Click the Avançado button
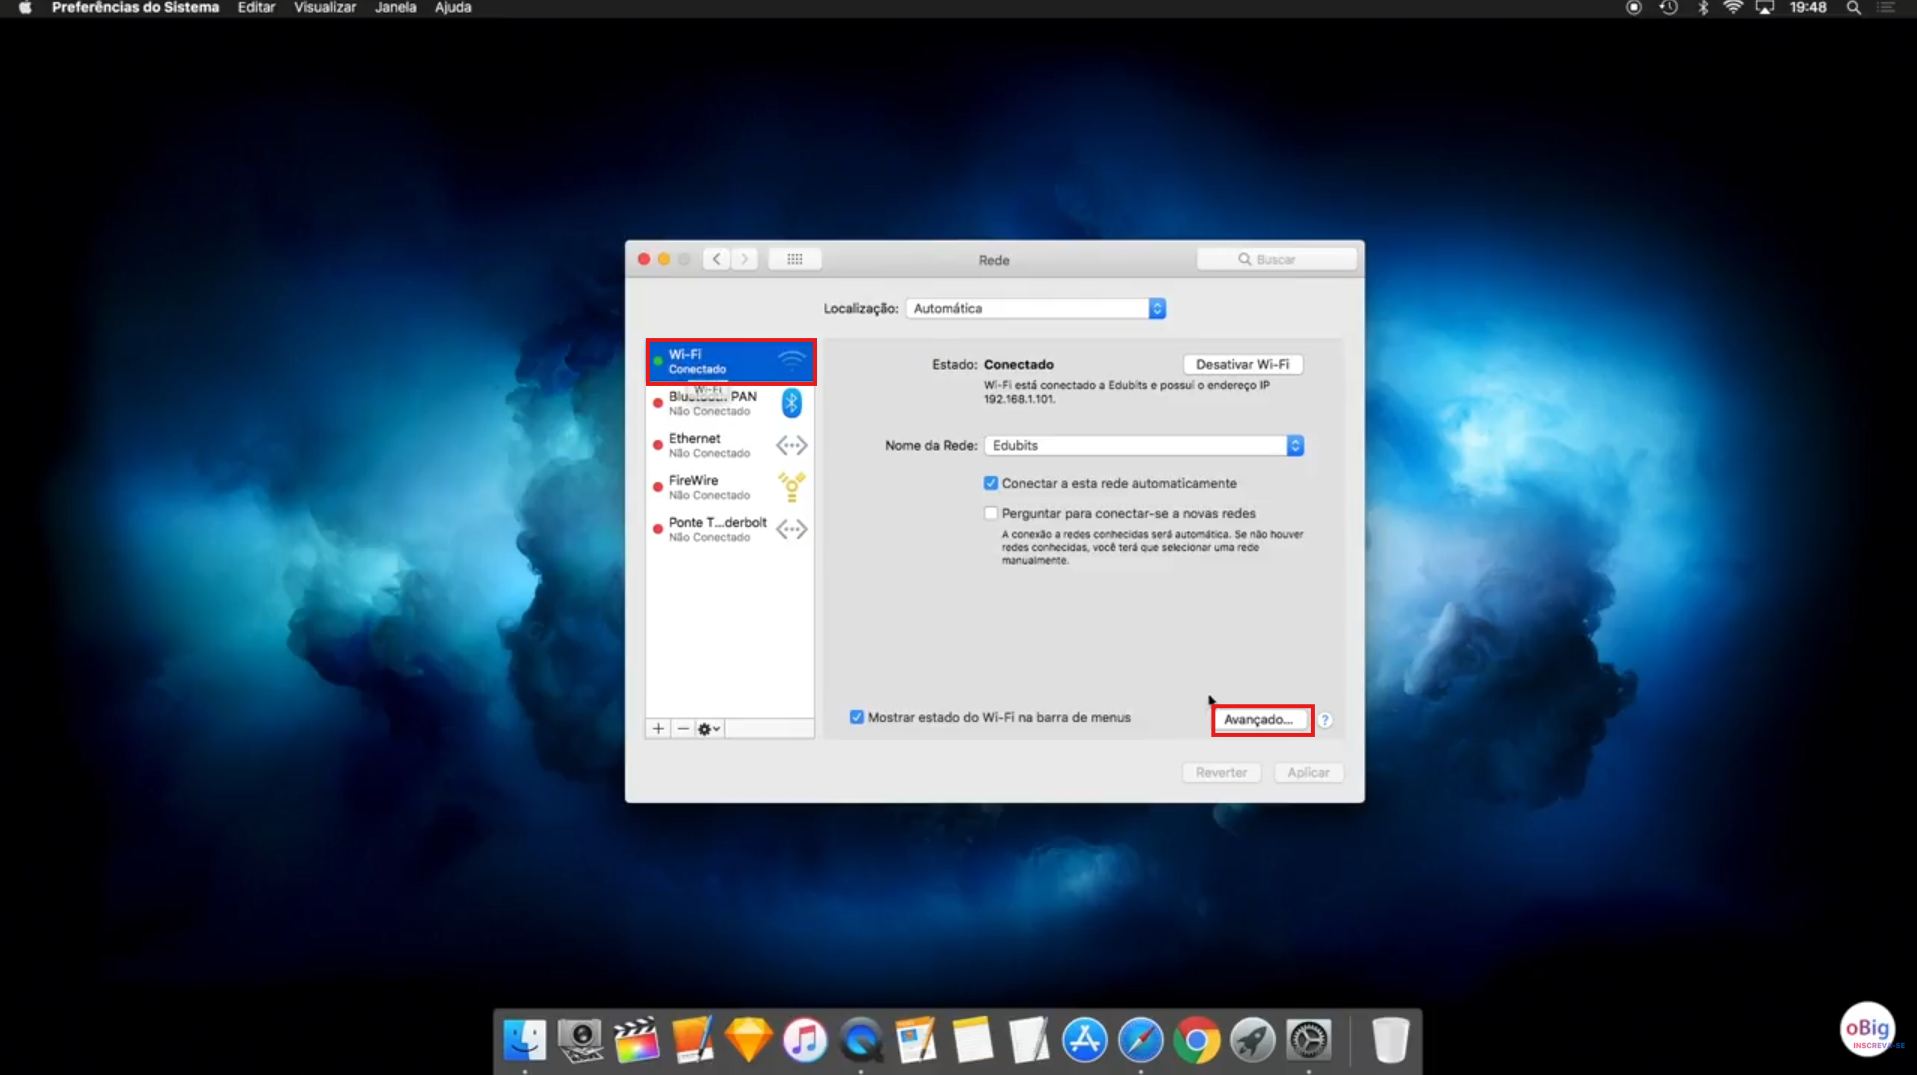 point(1260,719)
